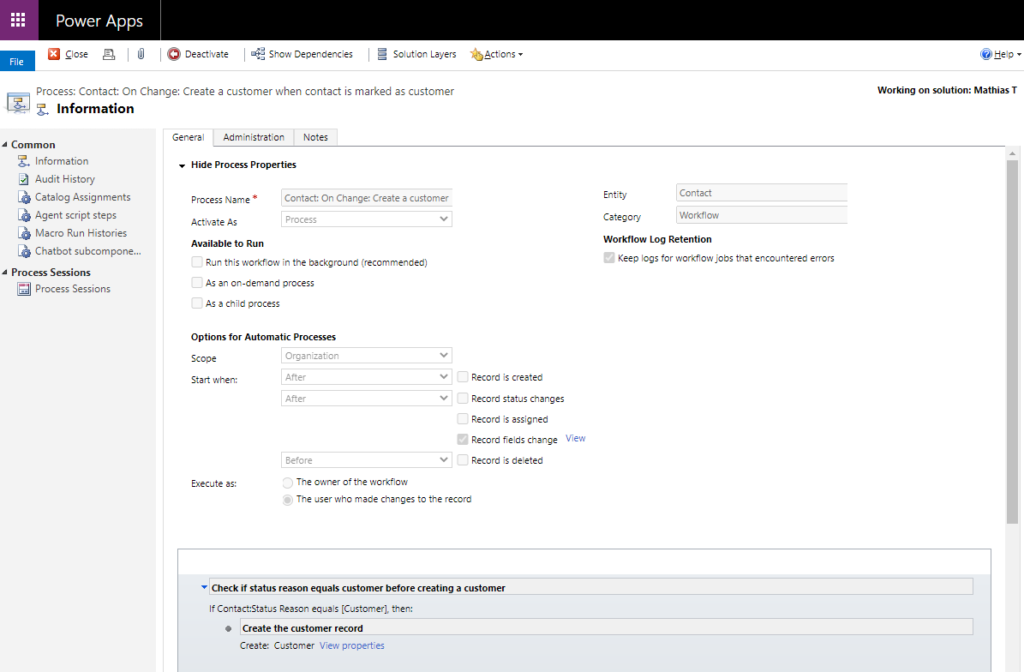This screenshot has width=1024, height=672.
Task: Click the Close button label
Action: (76, 54)
